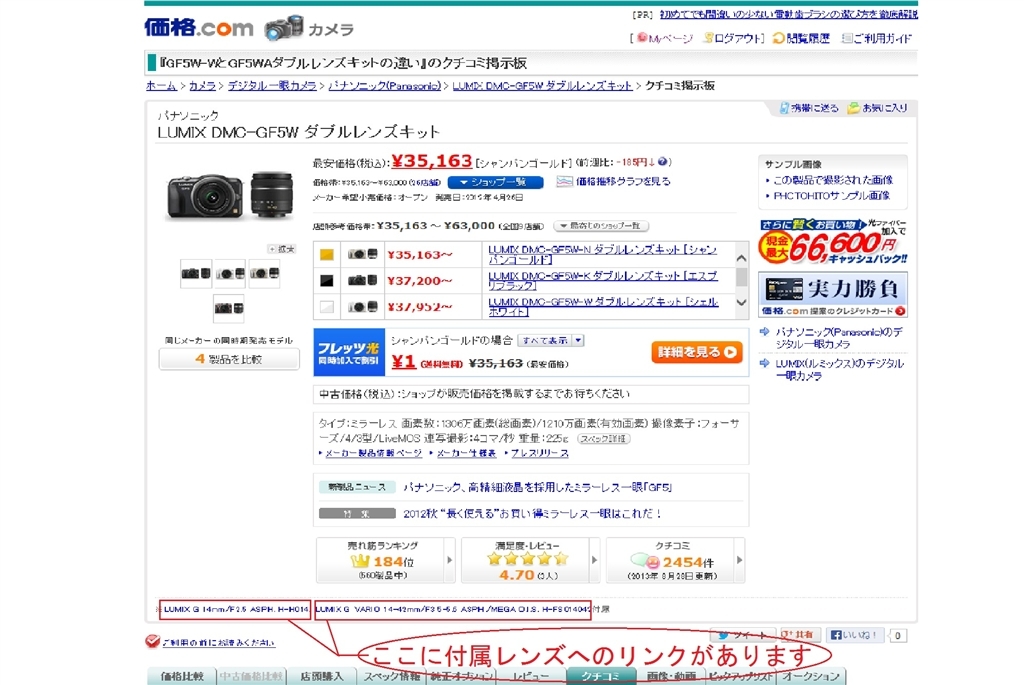Open メーカー仕様表 link

pos(466,453)
